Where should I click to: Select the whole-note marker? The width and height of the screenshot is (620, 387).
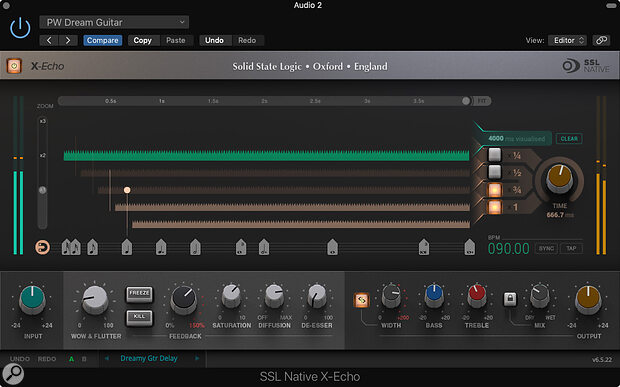click(x=333, y=247)
